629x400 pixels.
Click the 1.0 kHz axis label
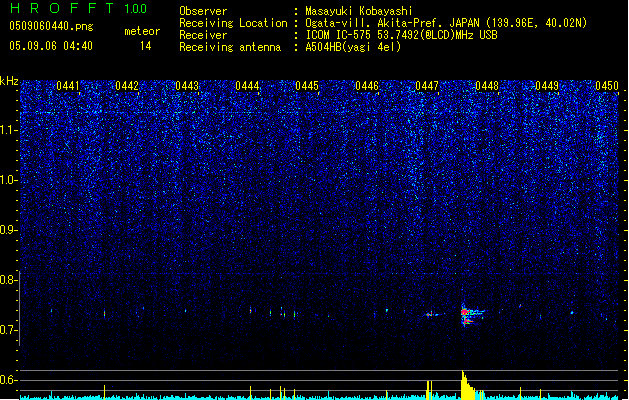pyautogui.click(x=8, y=180)
